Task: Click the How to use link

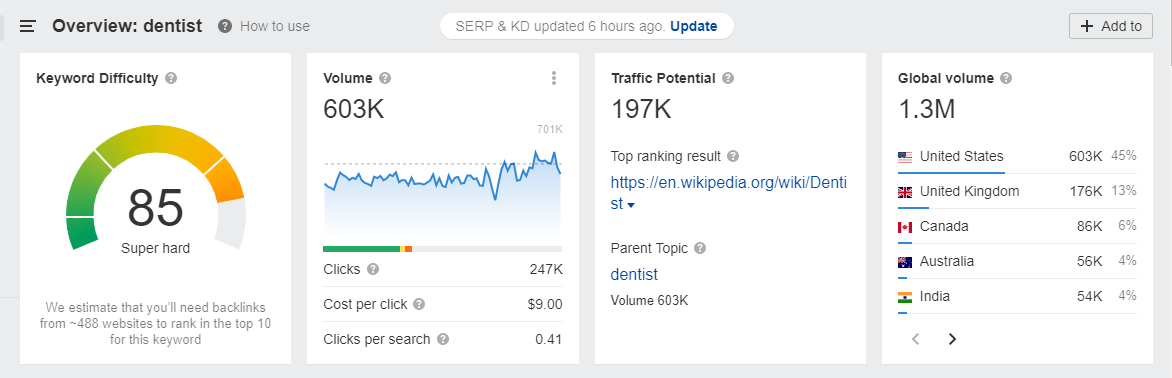Action: (x=275, y=26)
